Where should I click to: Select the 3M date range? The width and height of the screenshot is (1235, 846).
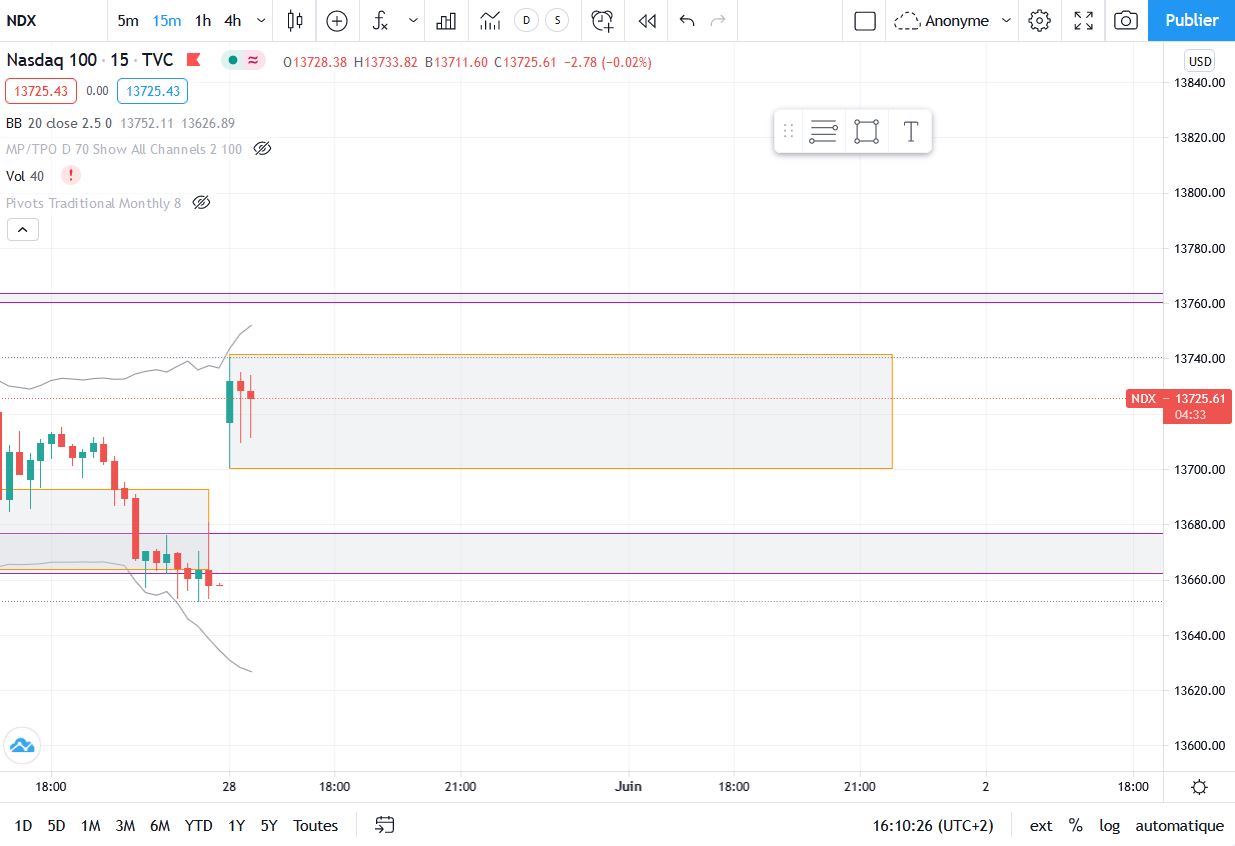tap(125, 826)
